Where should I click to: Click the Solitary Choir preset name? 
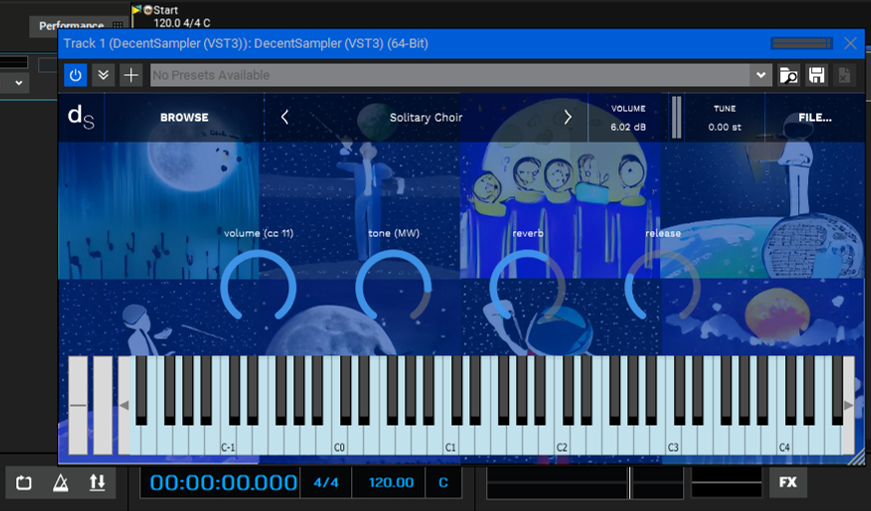(426, 117)
